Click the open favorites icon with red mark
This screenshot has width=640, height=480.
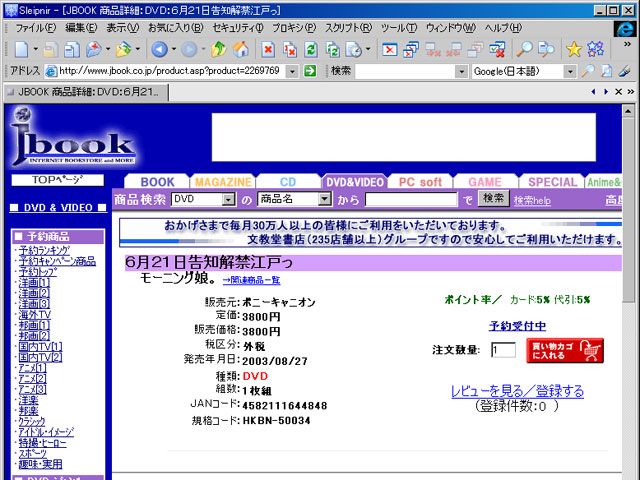click(x=94, y=49)
